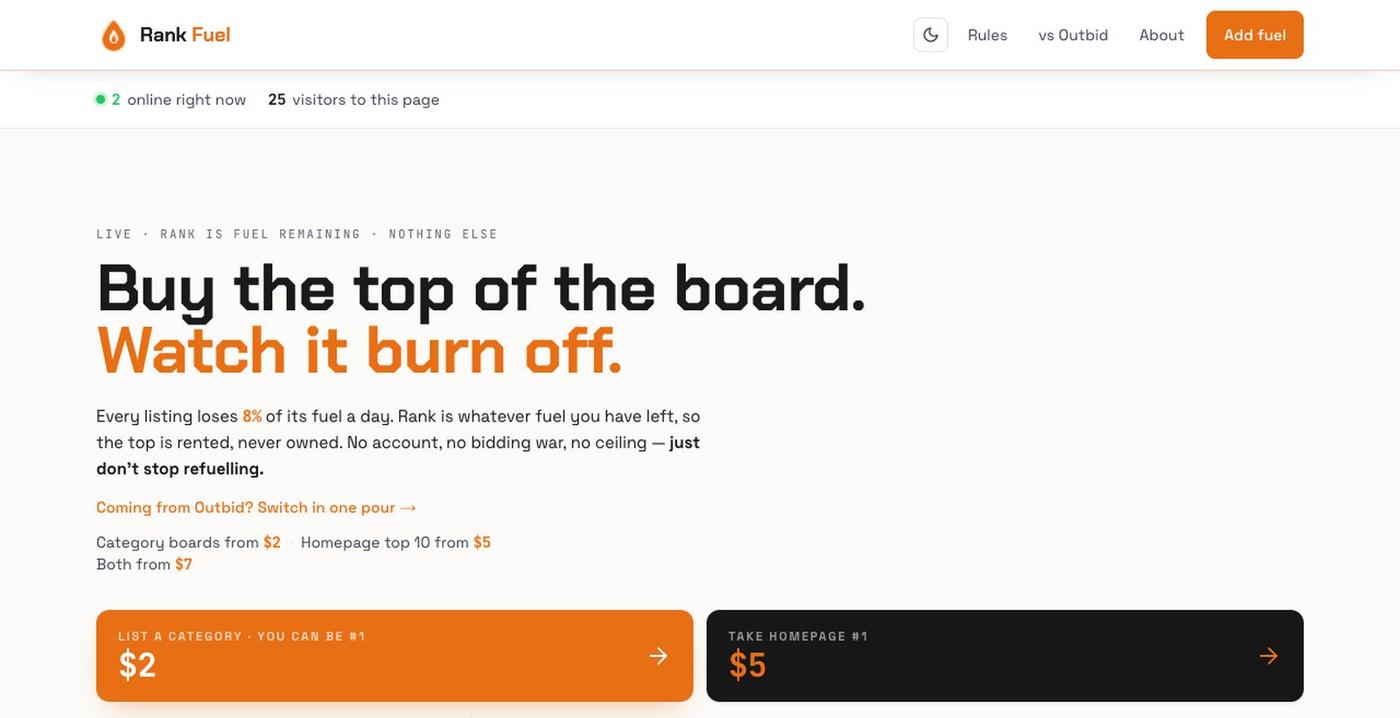Click the $7 price after 'Both from'
The image size is (1400, 718).
(x=184, y=564)
